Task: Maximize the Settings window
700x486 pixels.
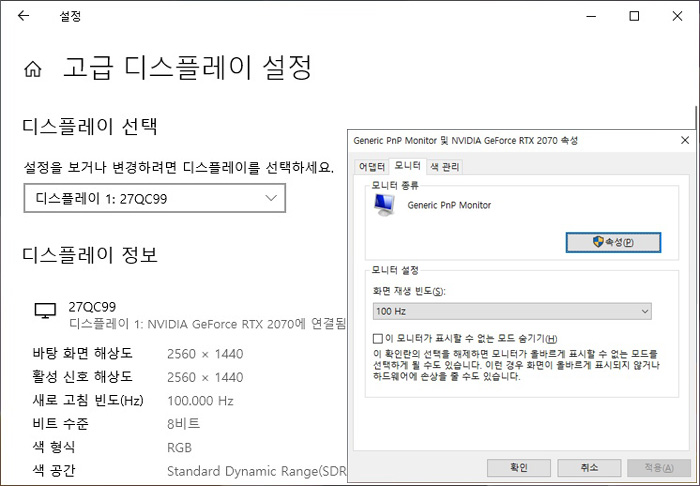Action: (634, 16)
